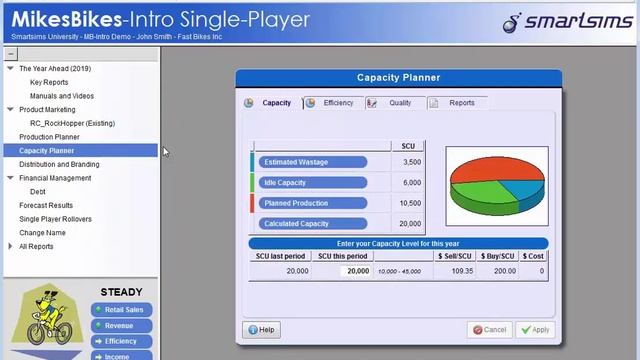640x360 pixels.
Task: Click the smartsims logo
Action: click(x=568, y=22)
